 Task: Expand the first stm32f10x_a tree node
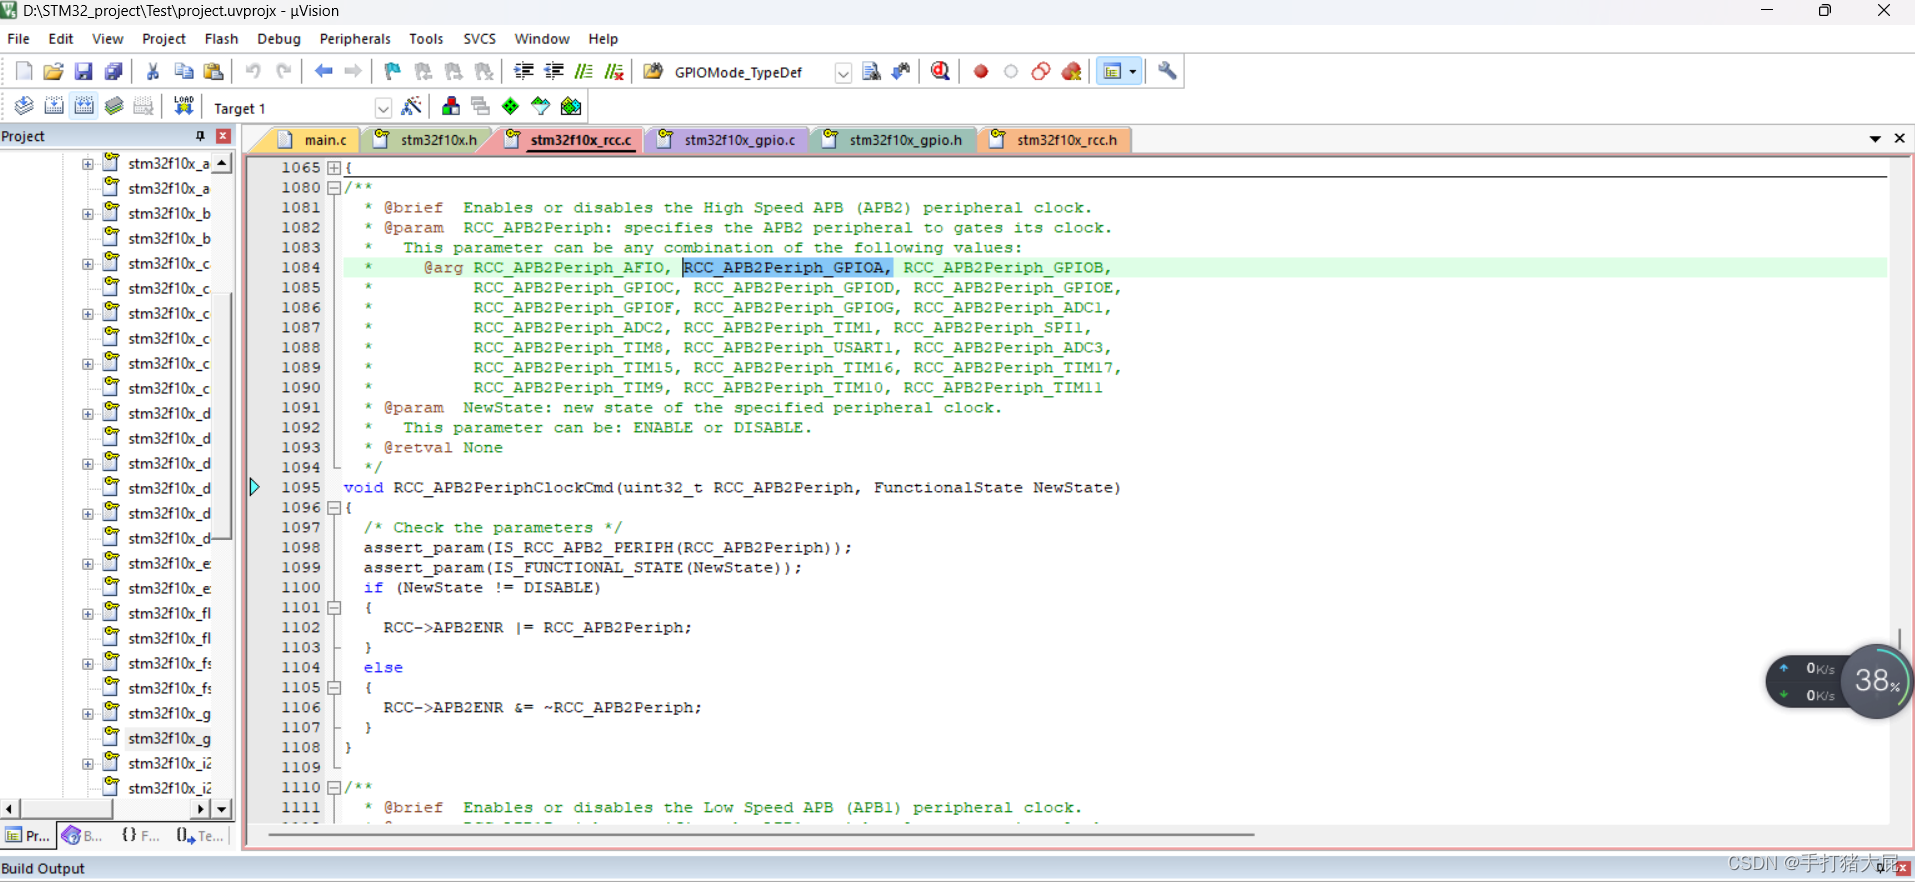[88, 164]
